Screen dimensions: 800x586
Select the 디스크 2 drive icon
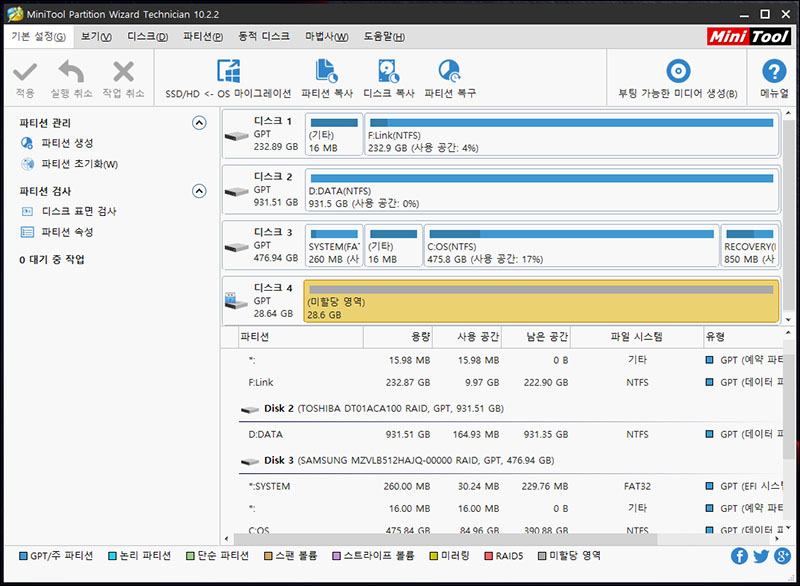pyautogui.click(x=237, y=192)
